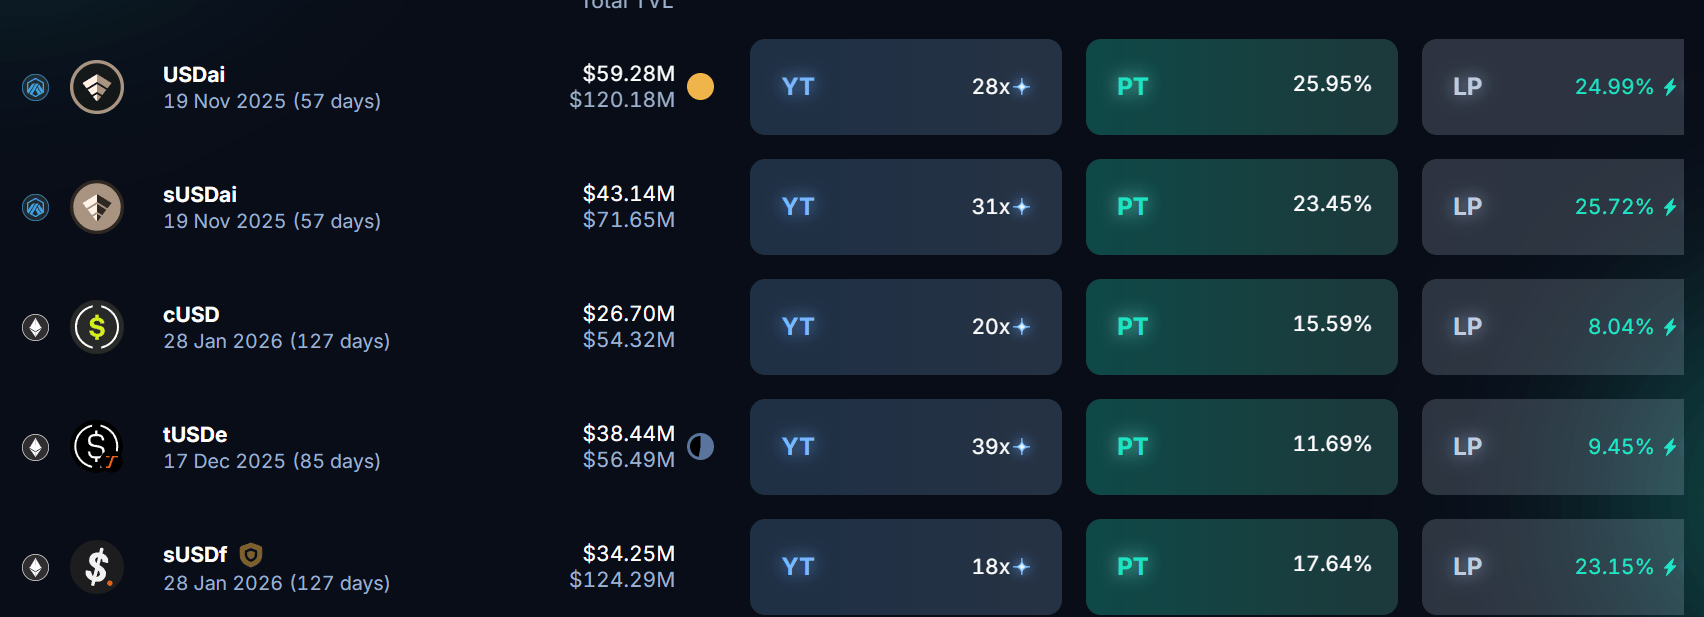Click the sUSDf dollar token icon
1704x617 pixels.
tap(97, 567)
